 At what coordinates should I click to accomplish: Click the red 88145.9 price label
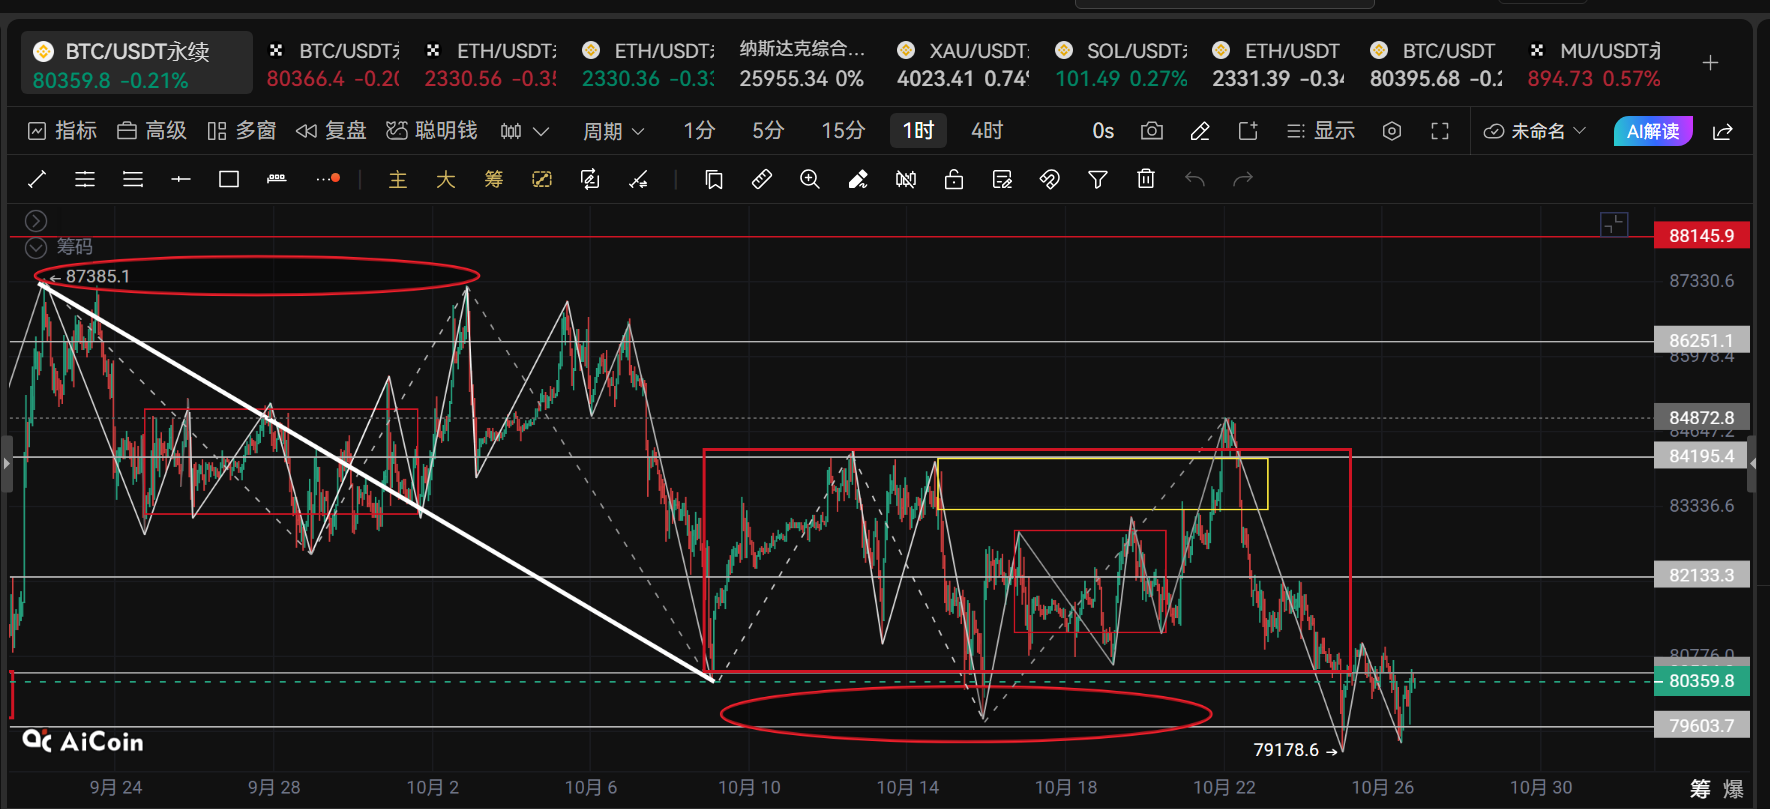point(1702,236)
